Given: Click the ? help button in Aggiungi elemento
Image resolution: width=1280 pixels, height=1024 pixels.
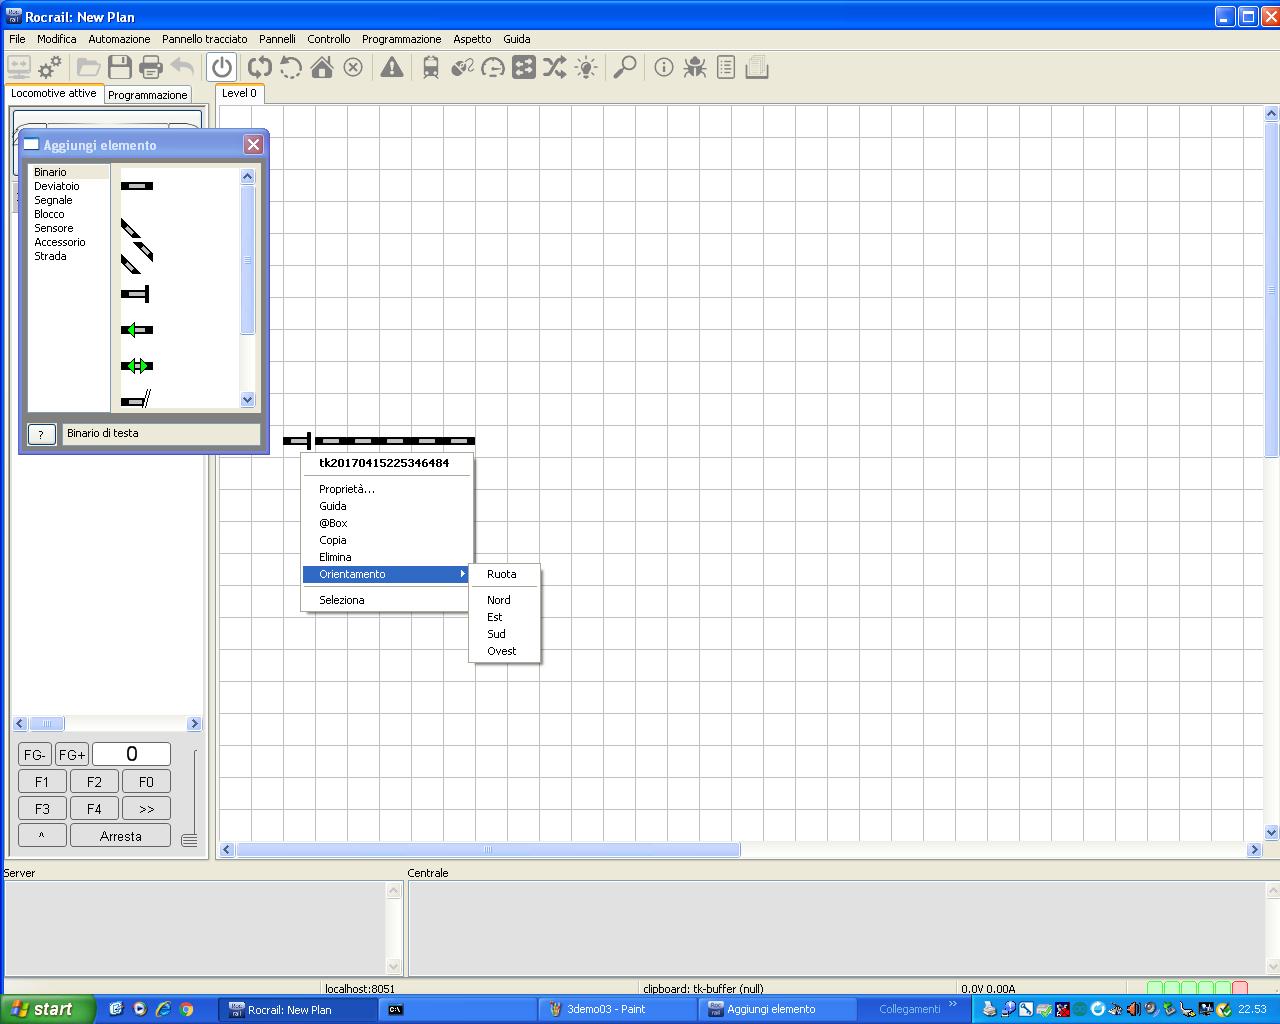Looking at the screenshot, I should tap(41, 434).
